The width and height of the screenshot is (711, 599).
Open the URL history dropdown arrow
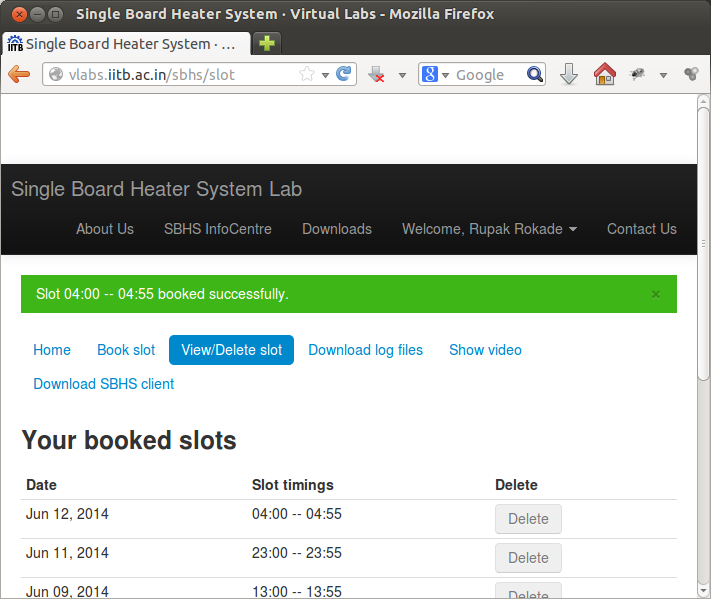325,75
